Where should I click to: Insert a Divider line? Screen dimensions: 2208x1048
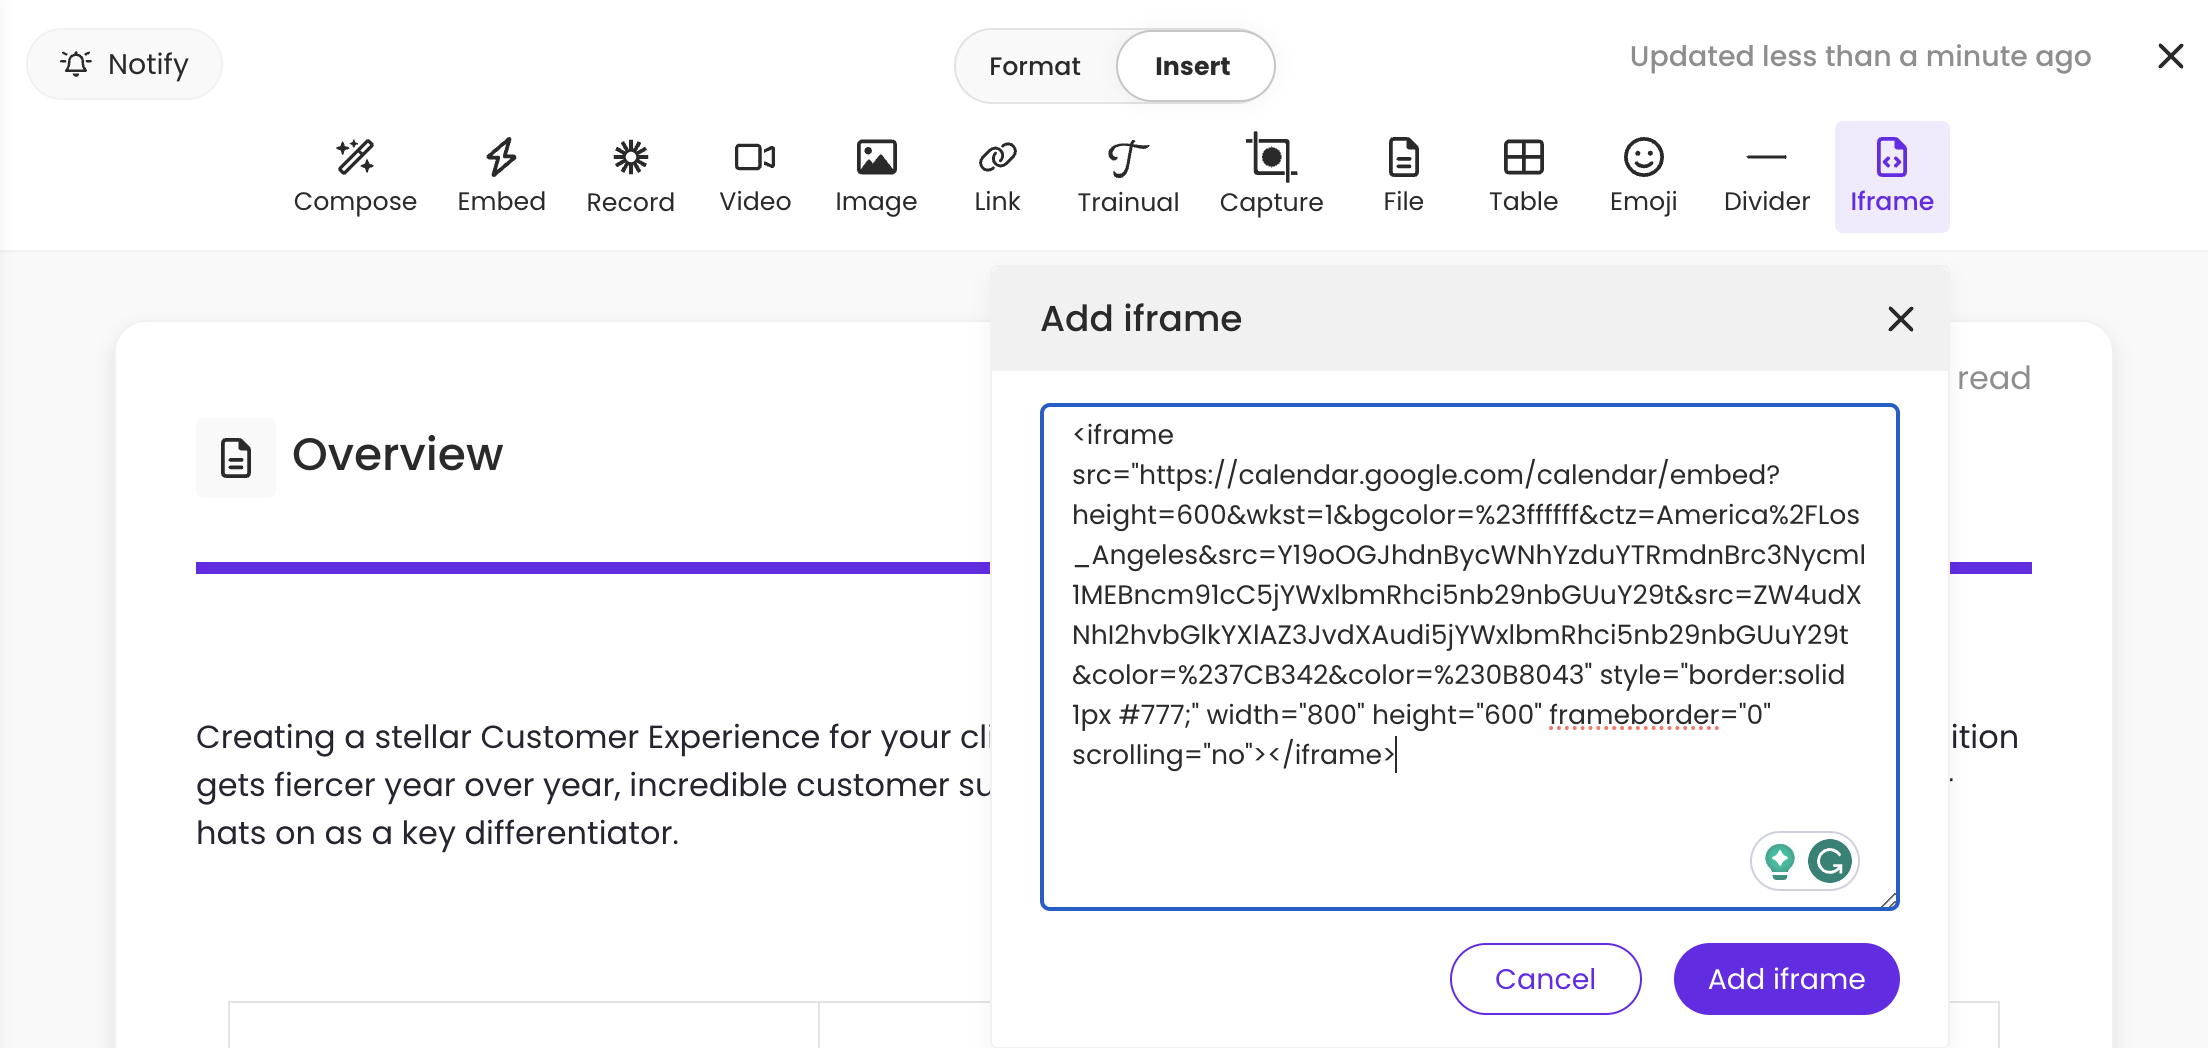(1766, 176)
